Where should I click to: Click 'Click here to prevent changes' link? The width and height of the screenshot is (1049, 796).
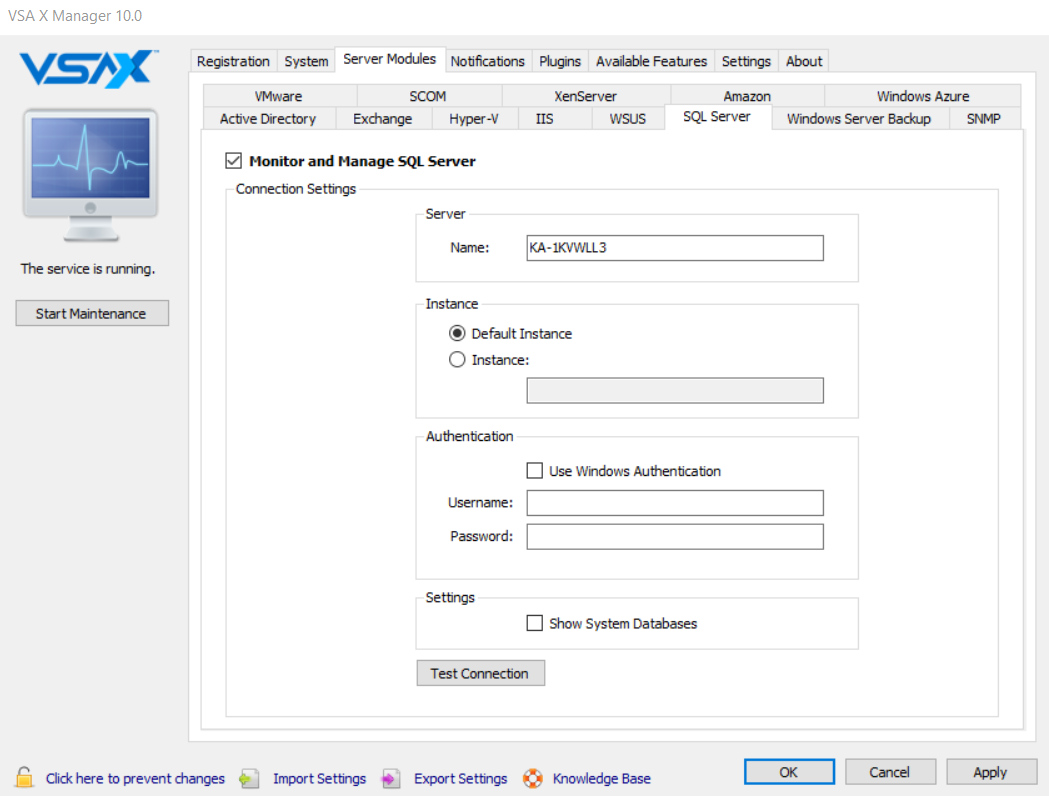135,779
